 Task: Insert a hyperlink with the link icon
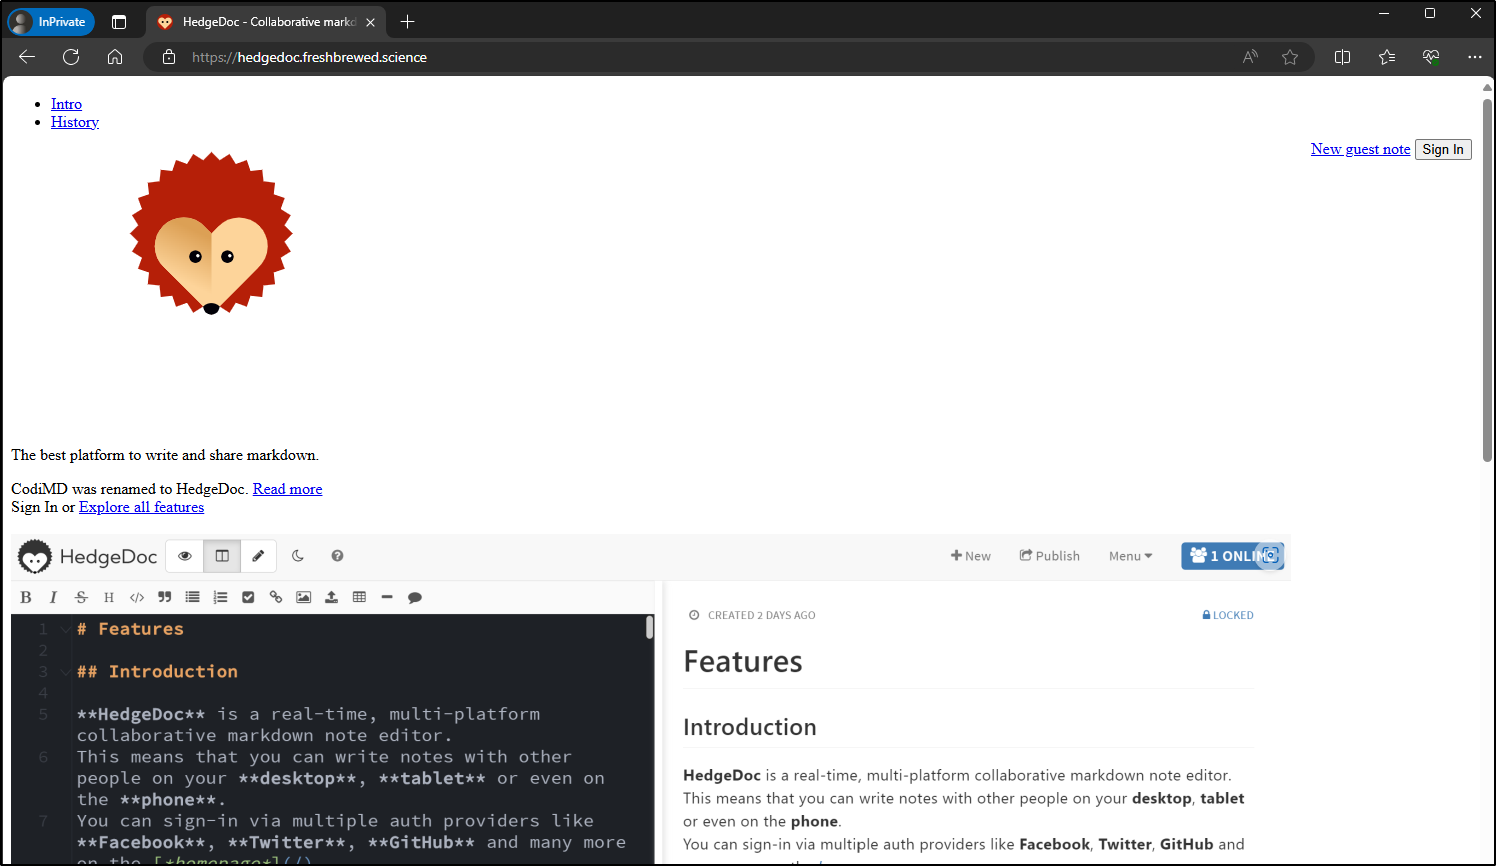tap(276, 597)
